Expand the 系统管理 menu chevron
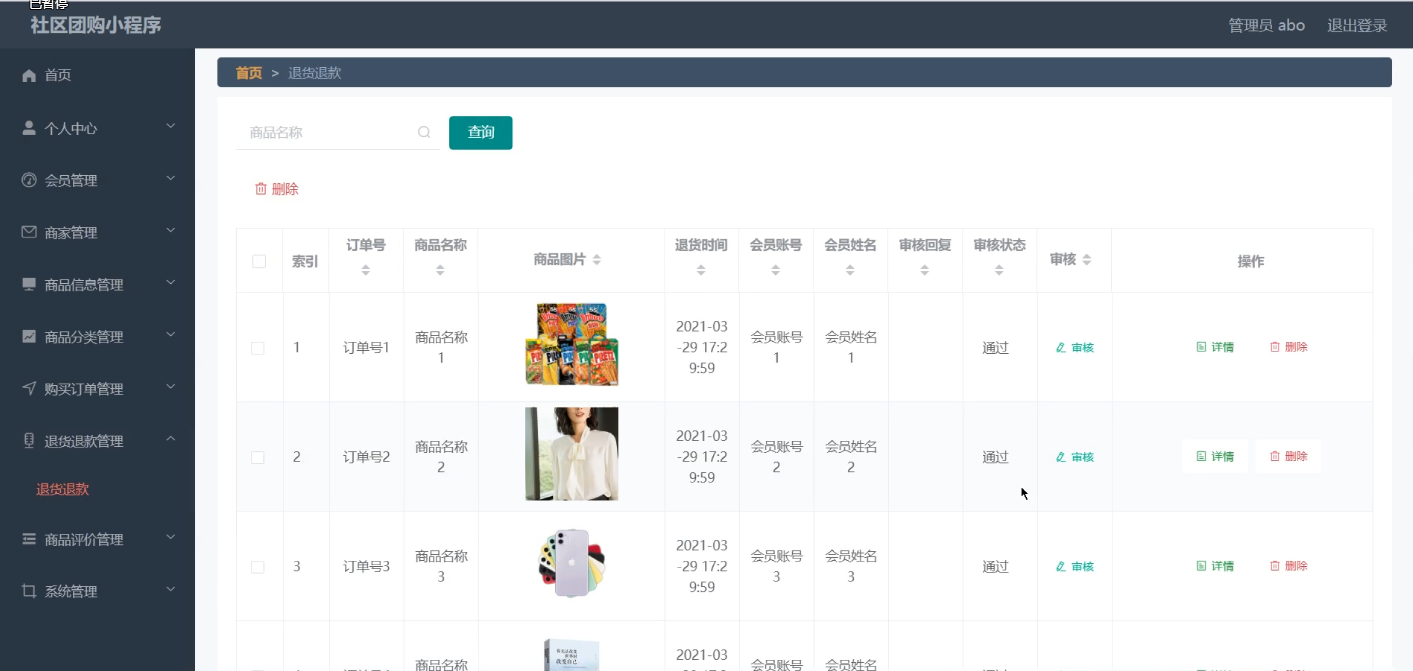 coord(170,589)
